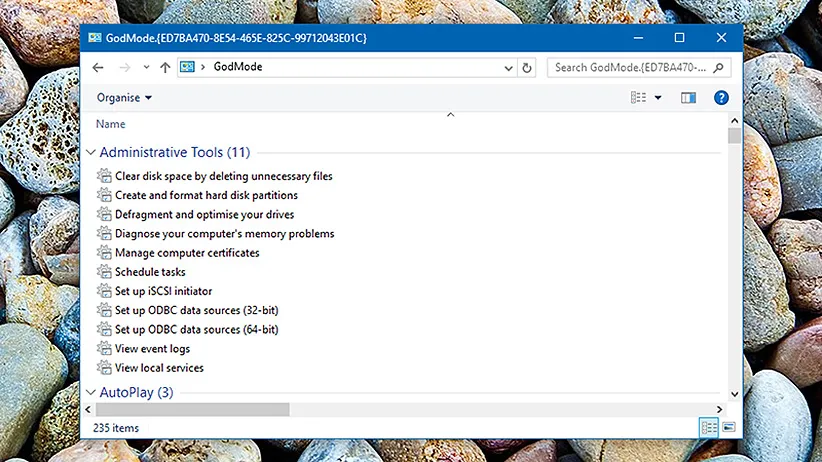Open the Help question mark icon
Viewport: 822px width, 462px height.
(x=720, y=98)
